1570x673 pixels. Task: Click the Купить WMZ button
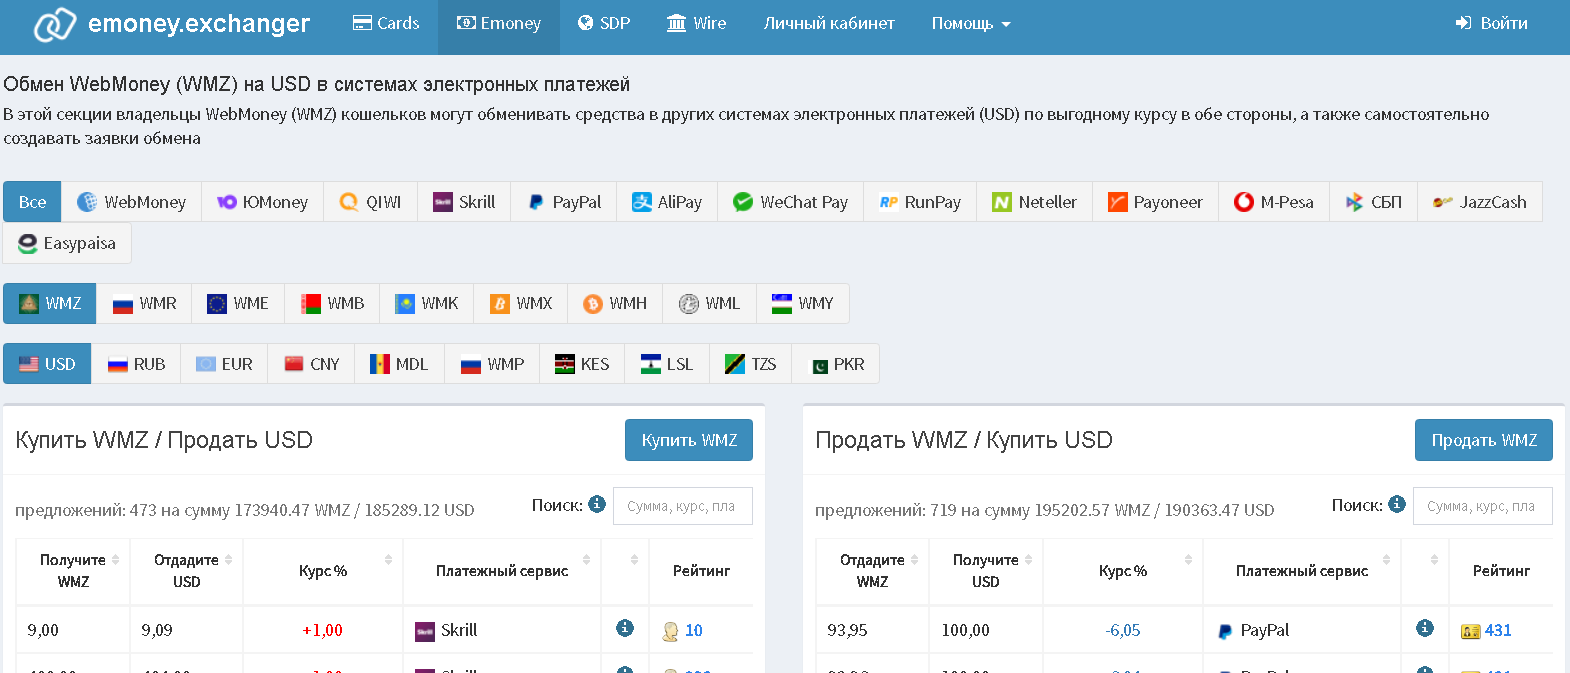[689, 440]
